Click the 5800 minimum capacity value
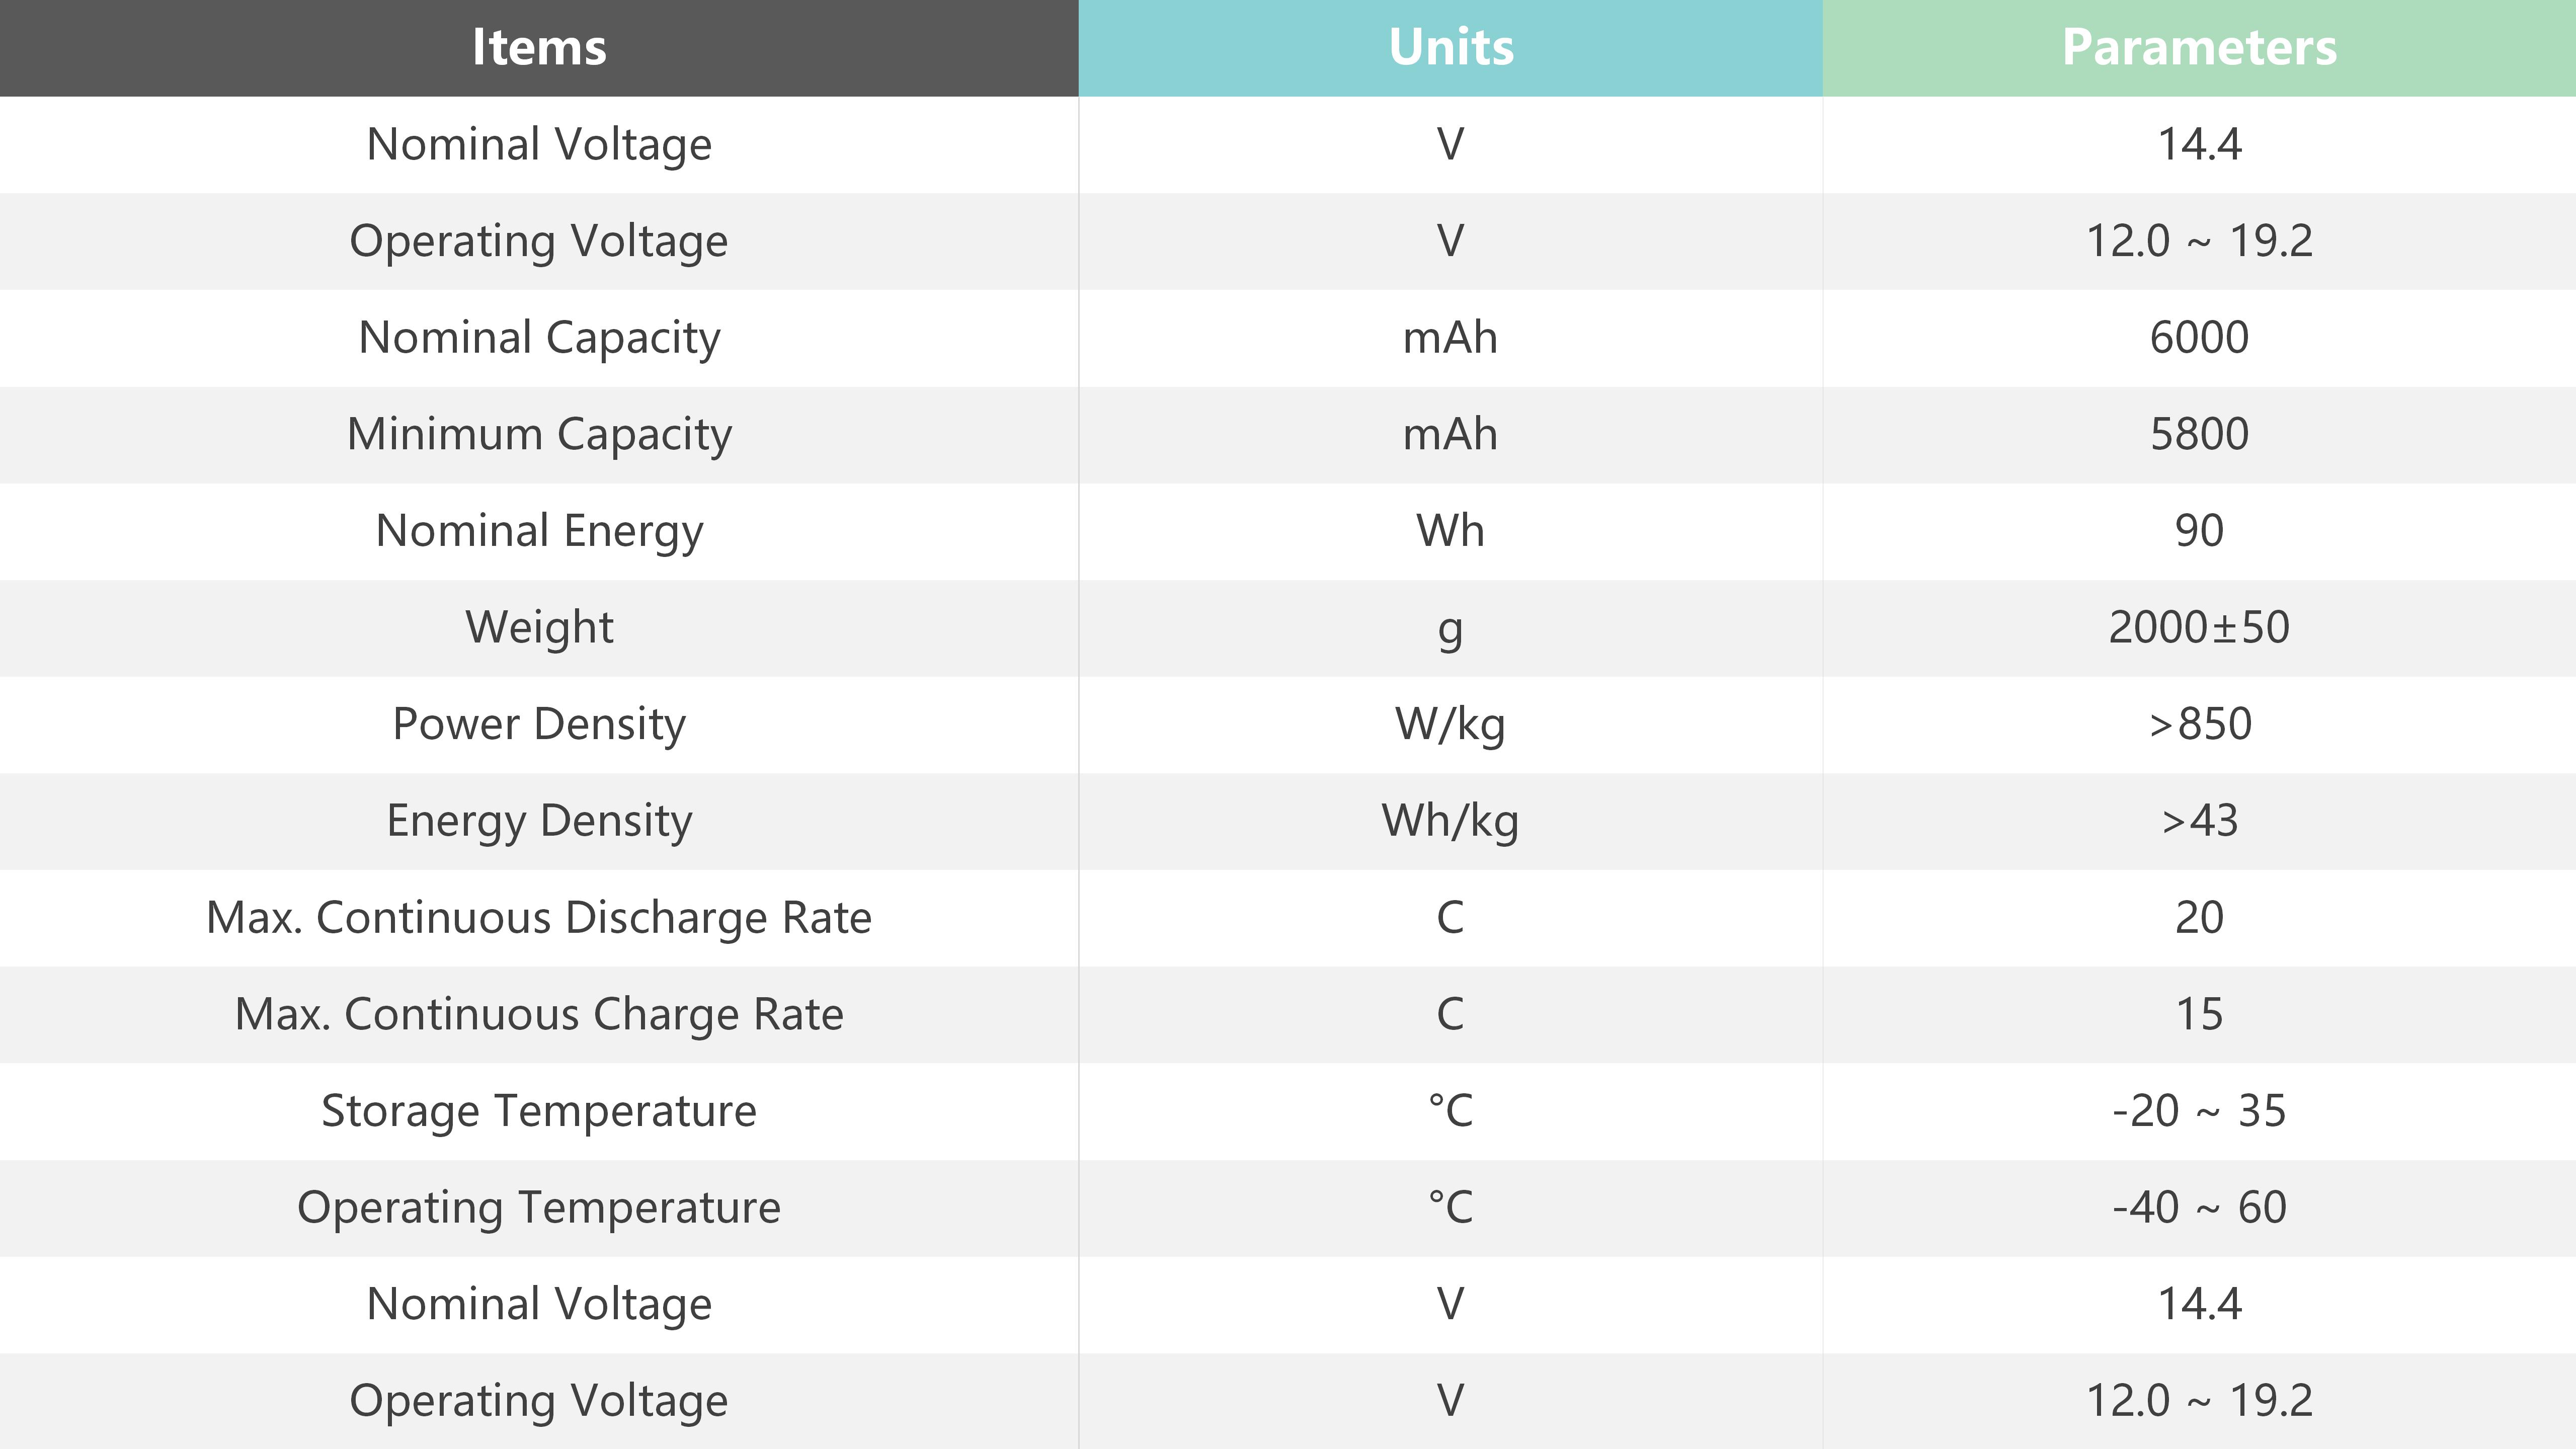This screenshot has height=1449, width=2576. click(2199, 435)
